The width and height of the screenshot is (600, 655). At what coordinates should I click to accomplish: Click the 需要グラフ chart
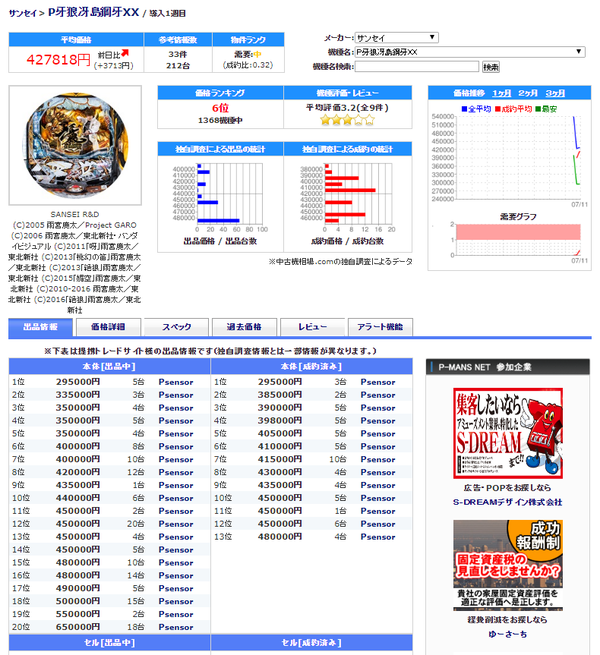516,239
